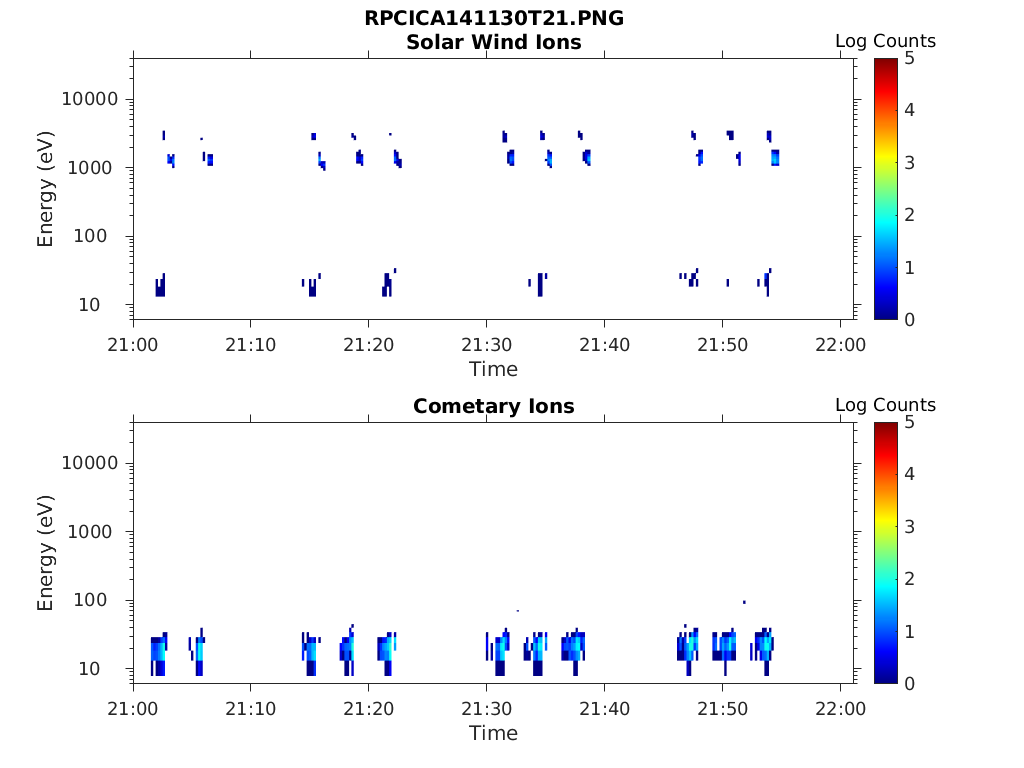Click the 1 label on Solar Wind colorbar
Image resolution: width=1024 pixels, height=768 pixels.
click(x=909, y=268)
